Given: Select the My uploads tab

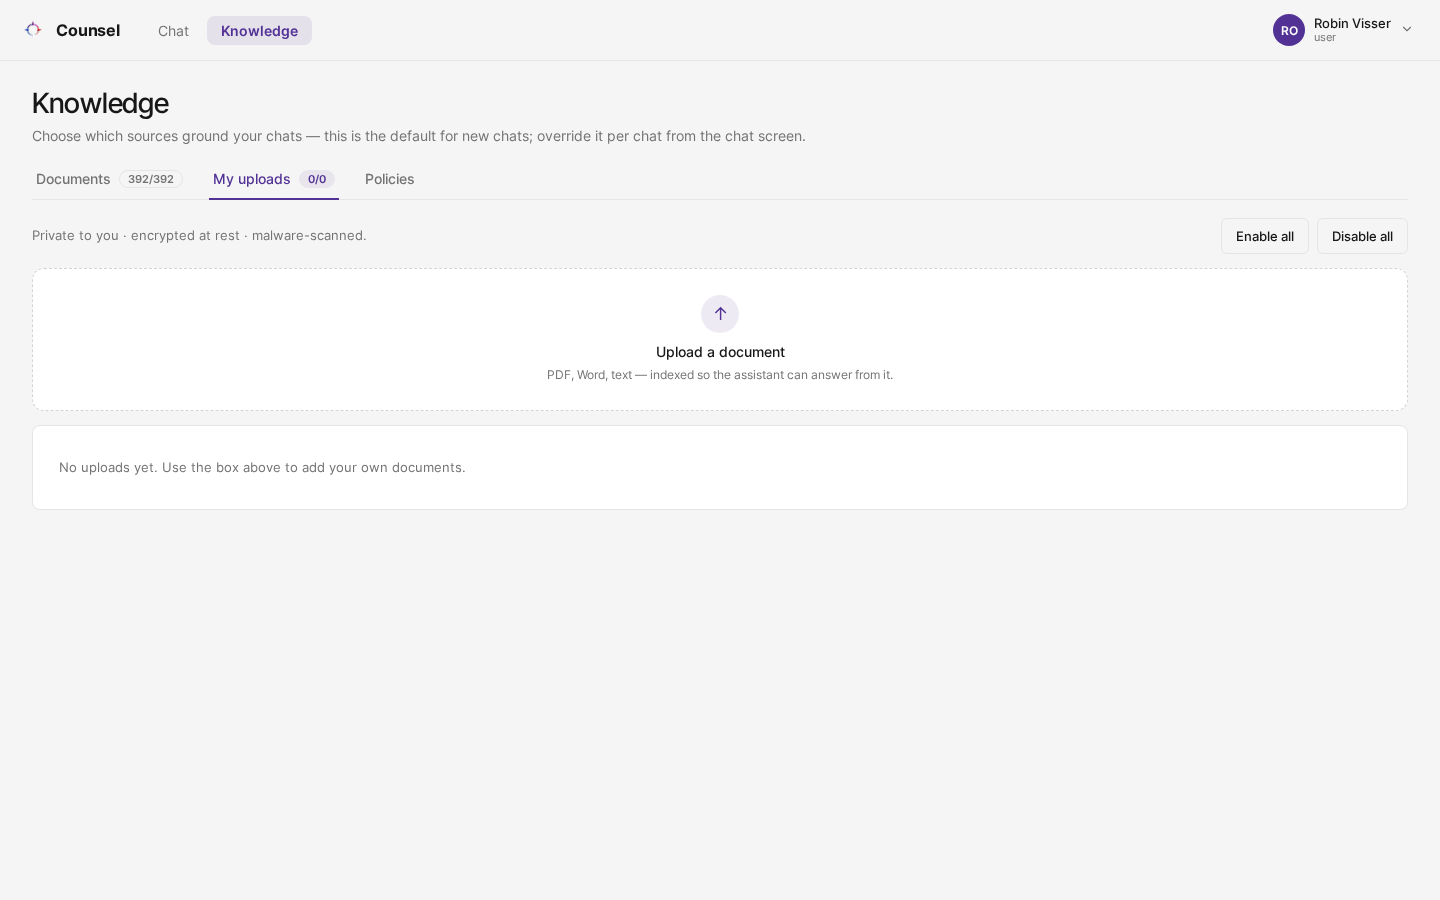Looking at the screenshot, I should (273, 179).
